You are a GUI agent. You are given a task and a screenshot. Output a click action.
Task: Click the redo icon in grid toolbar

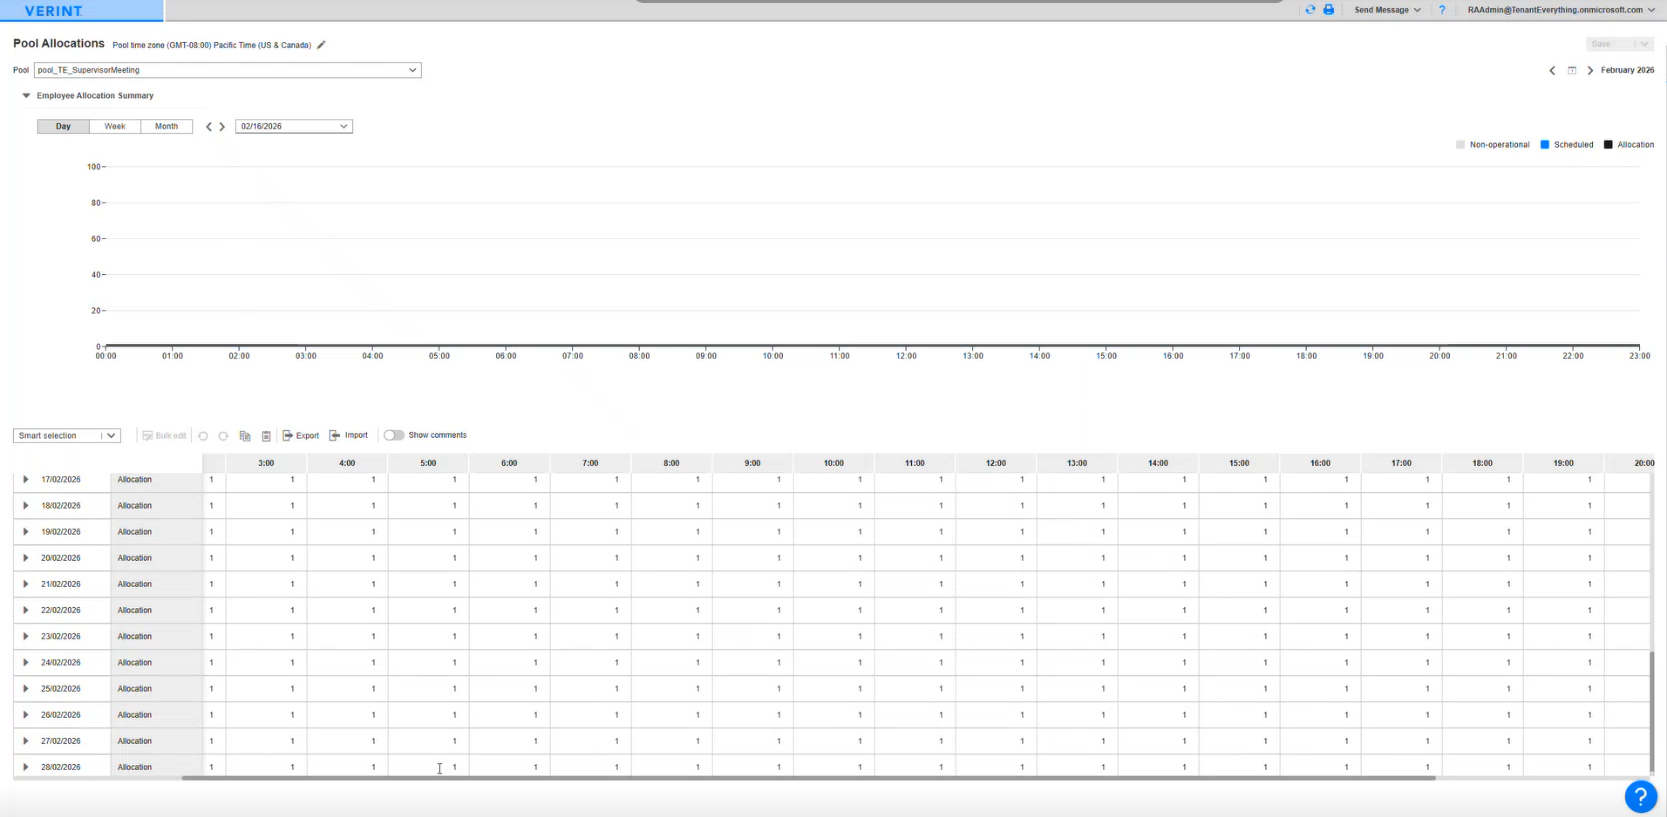tap(223, 436)
